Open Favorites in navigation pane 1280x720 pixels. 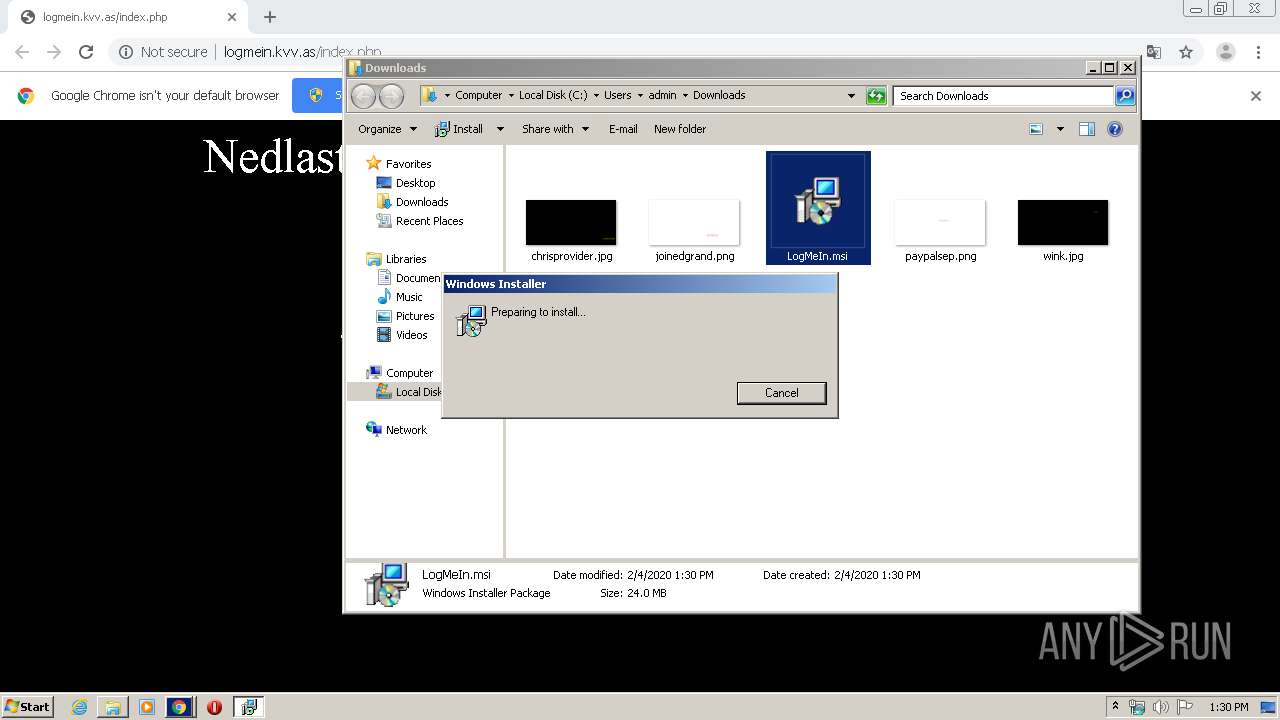(408, 164)
